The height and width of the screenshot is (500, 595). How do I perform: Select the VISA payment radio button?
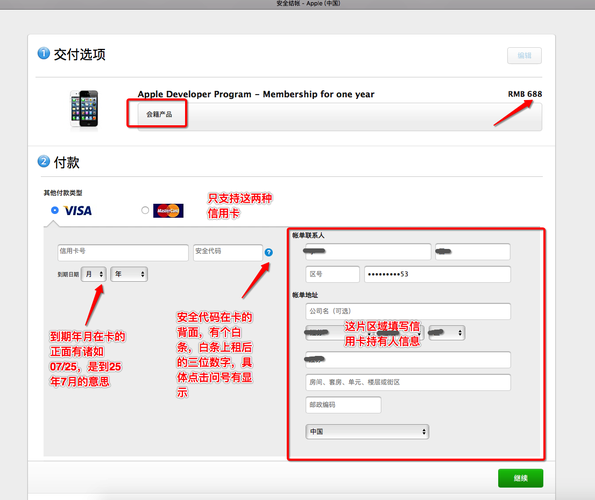pos(55,210)
